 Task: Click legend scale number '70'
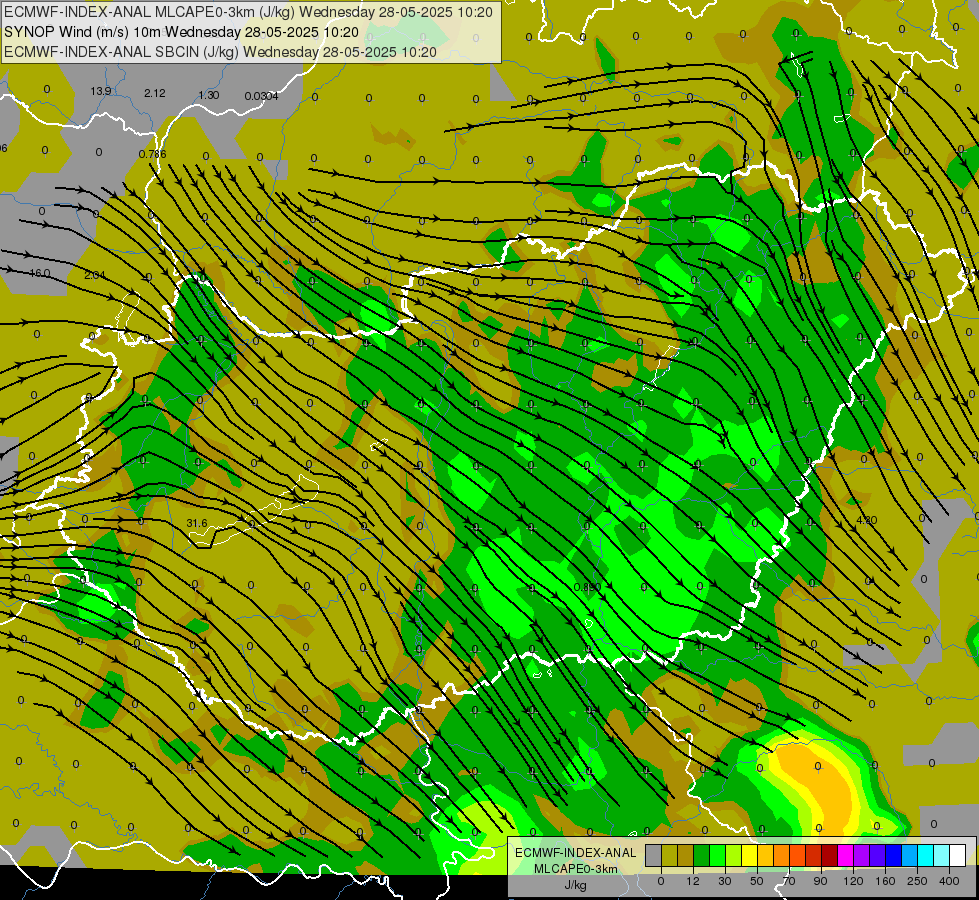click(x=789, y=881)
